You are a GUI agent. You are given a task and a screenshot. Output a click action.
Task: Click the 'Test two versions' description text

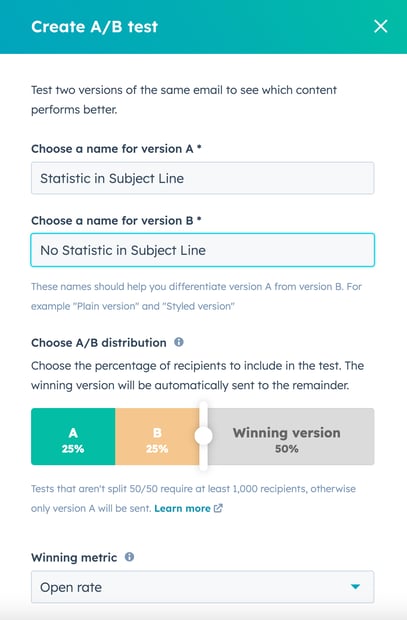[184, 100]
